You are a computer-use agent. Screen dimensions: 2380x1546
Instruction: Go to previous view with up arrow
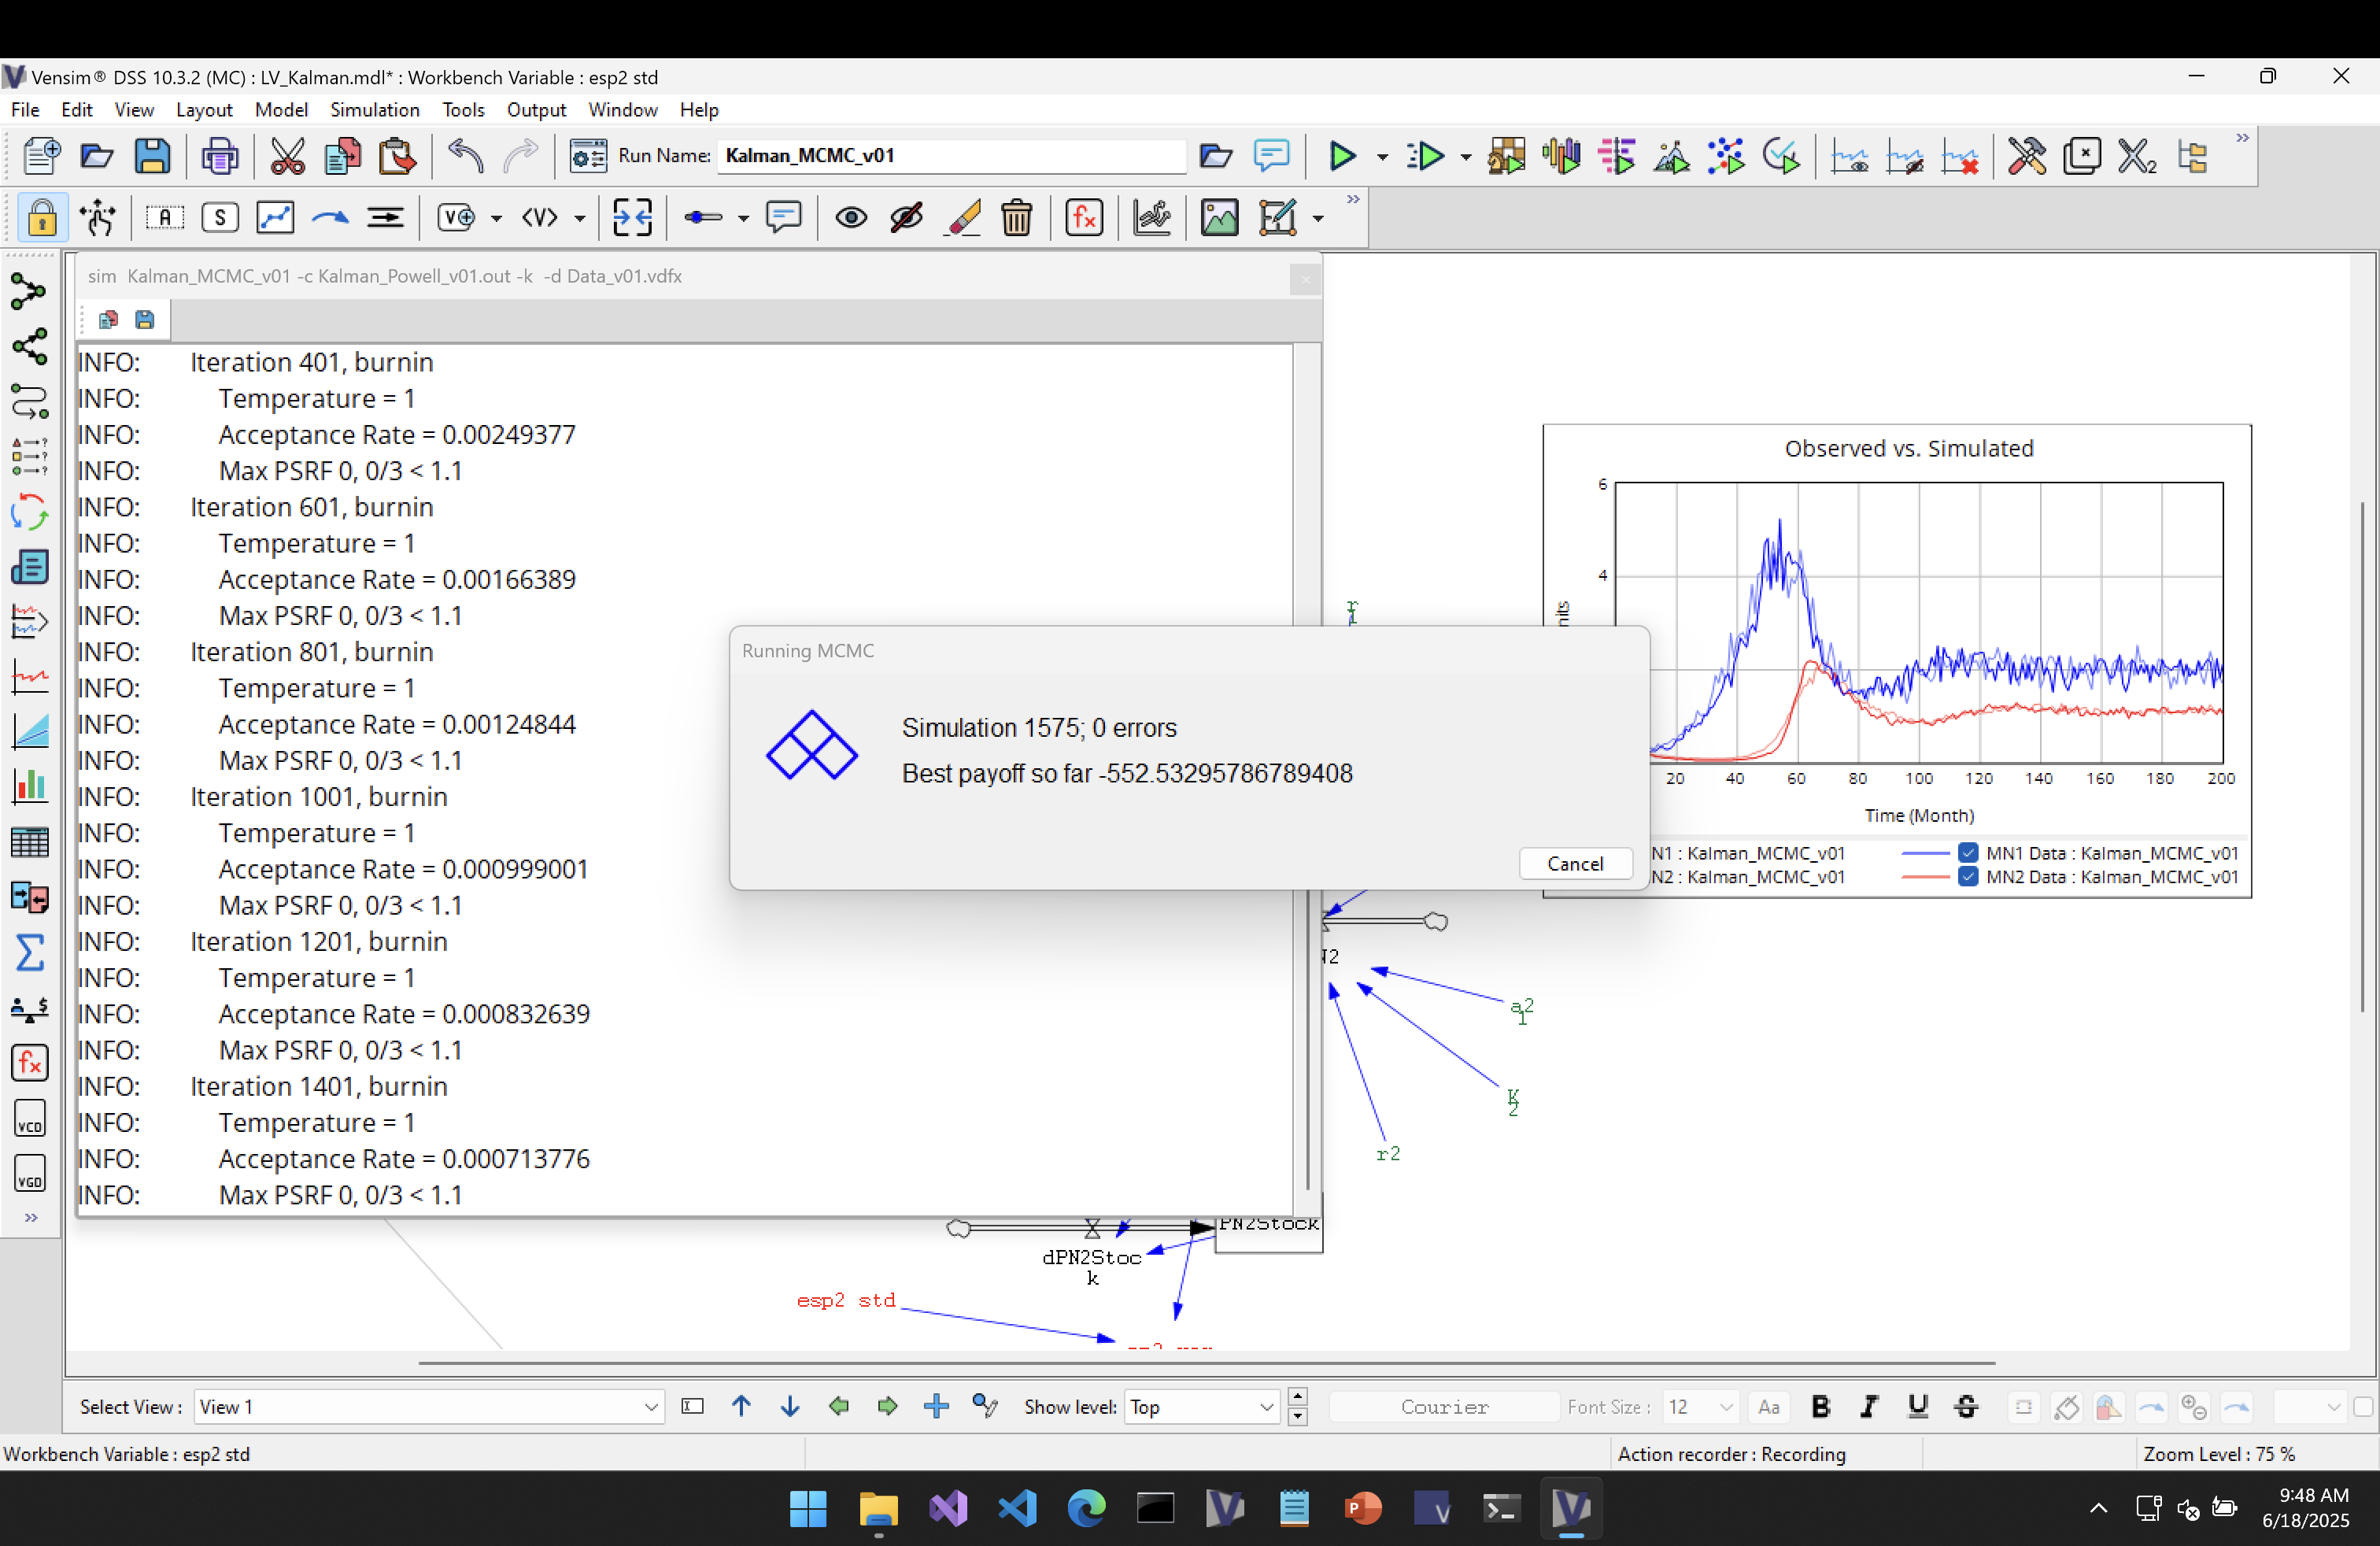(x=741, y=1407)
